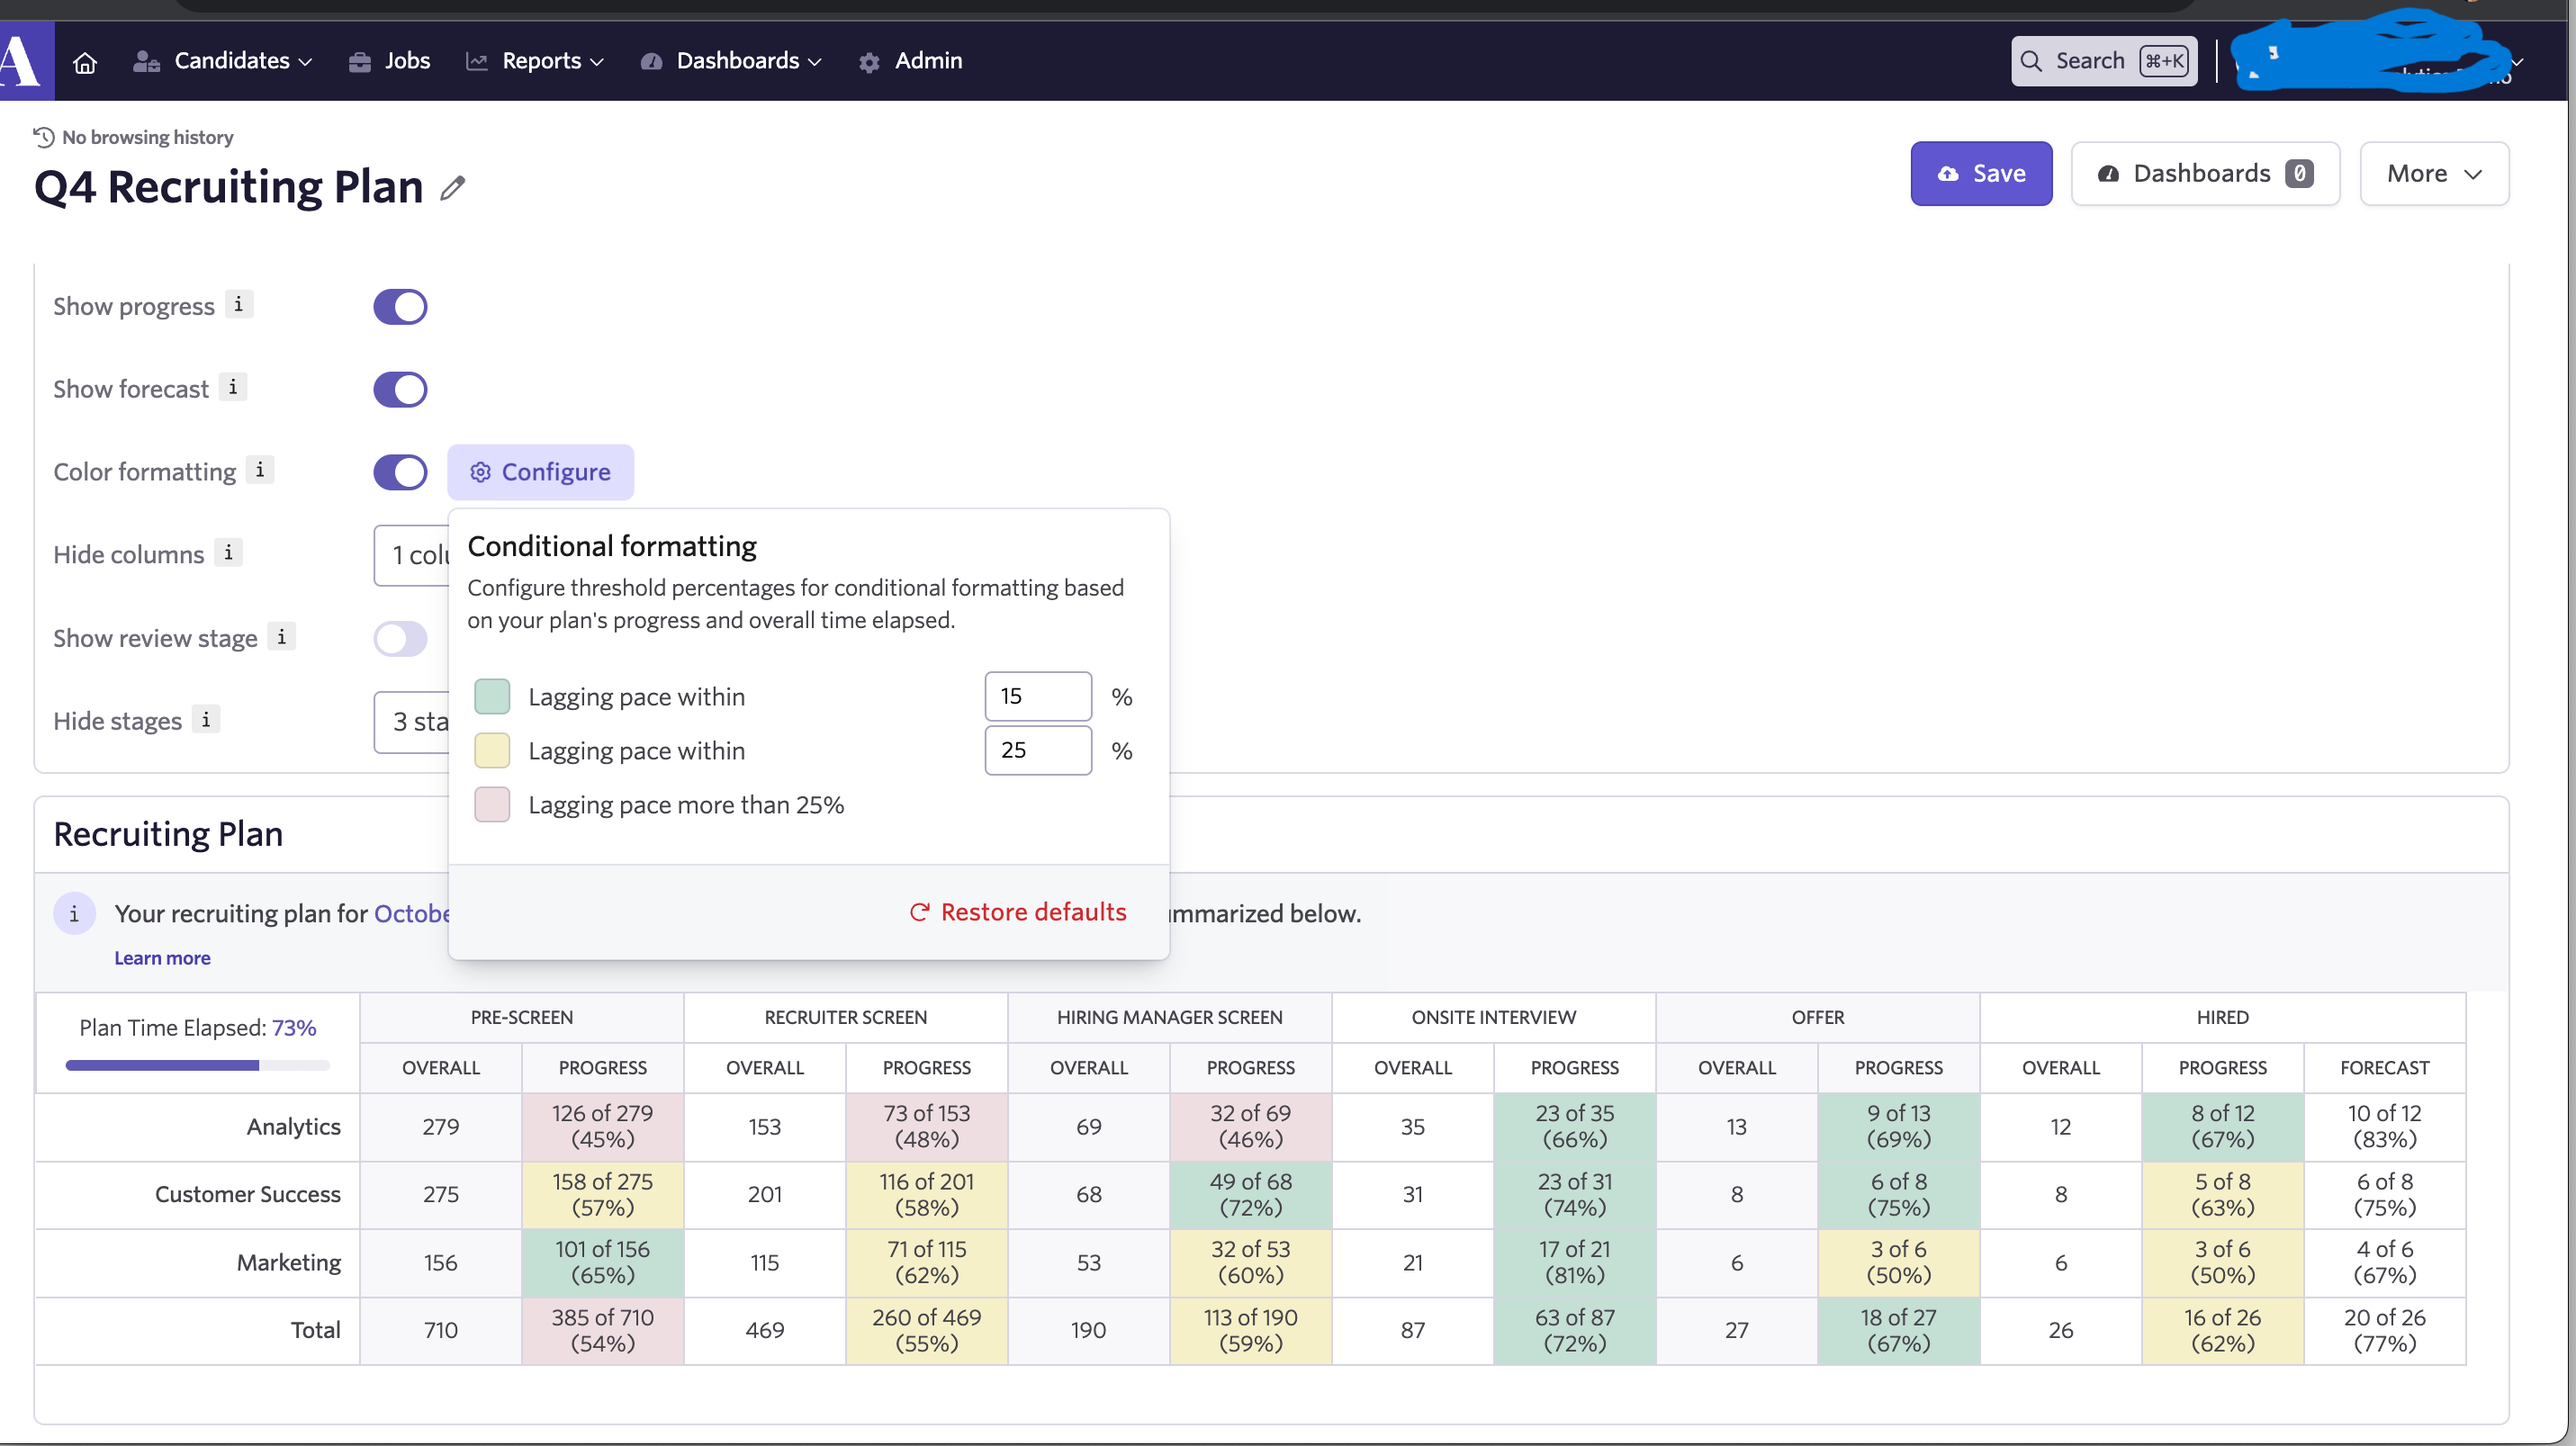Enable Show review stage toggle
The height and width of the screenshot is (1446, 2576).
(400, 638)
